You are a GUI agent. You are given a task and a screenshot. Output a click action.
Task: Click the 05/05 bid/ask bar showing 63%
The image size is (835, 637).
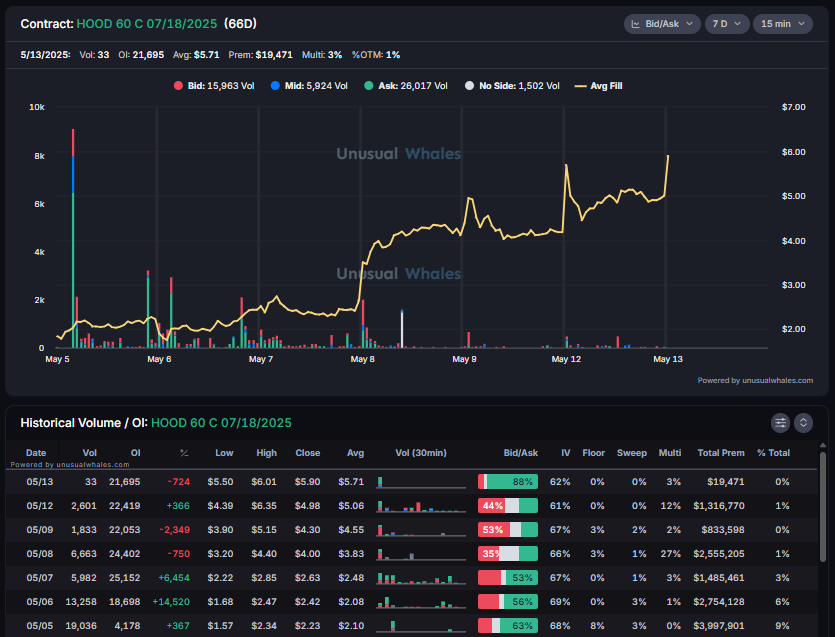click(507, 625)
